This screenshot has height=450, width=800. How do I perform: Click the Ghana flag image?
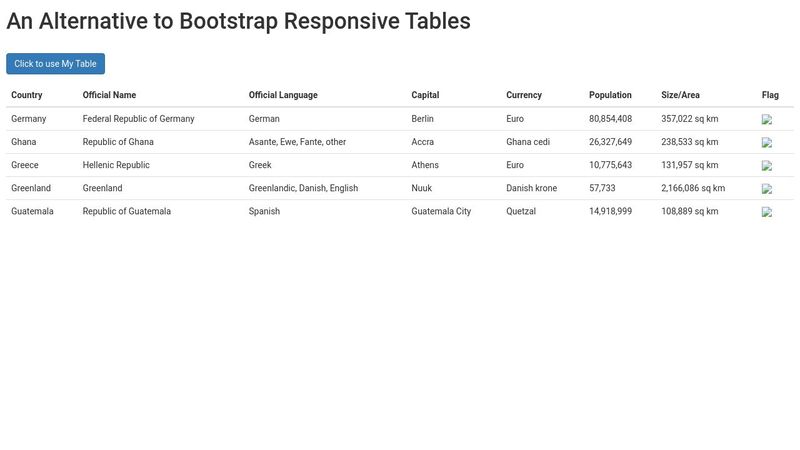(766, 142)
